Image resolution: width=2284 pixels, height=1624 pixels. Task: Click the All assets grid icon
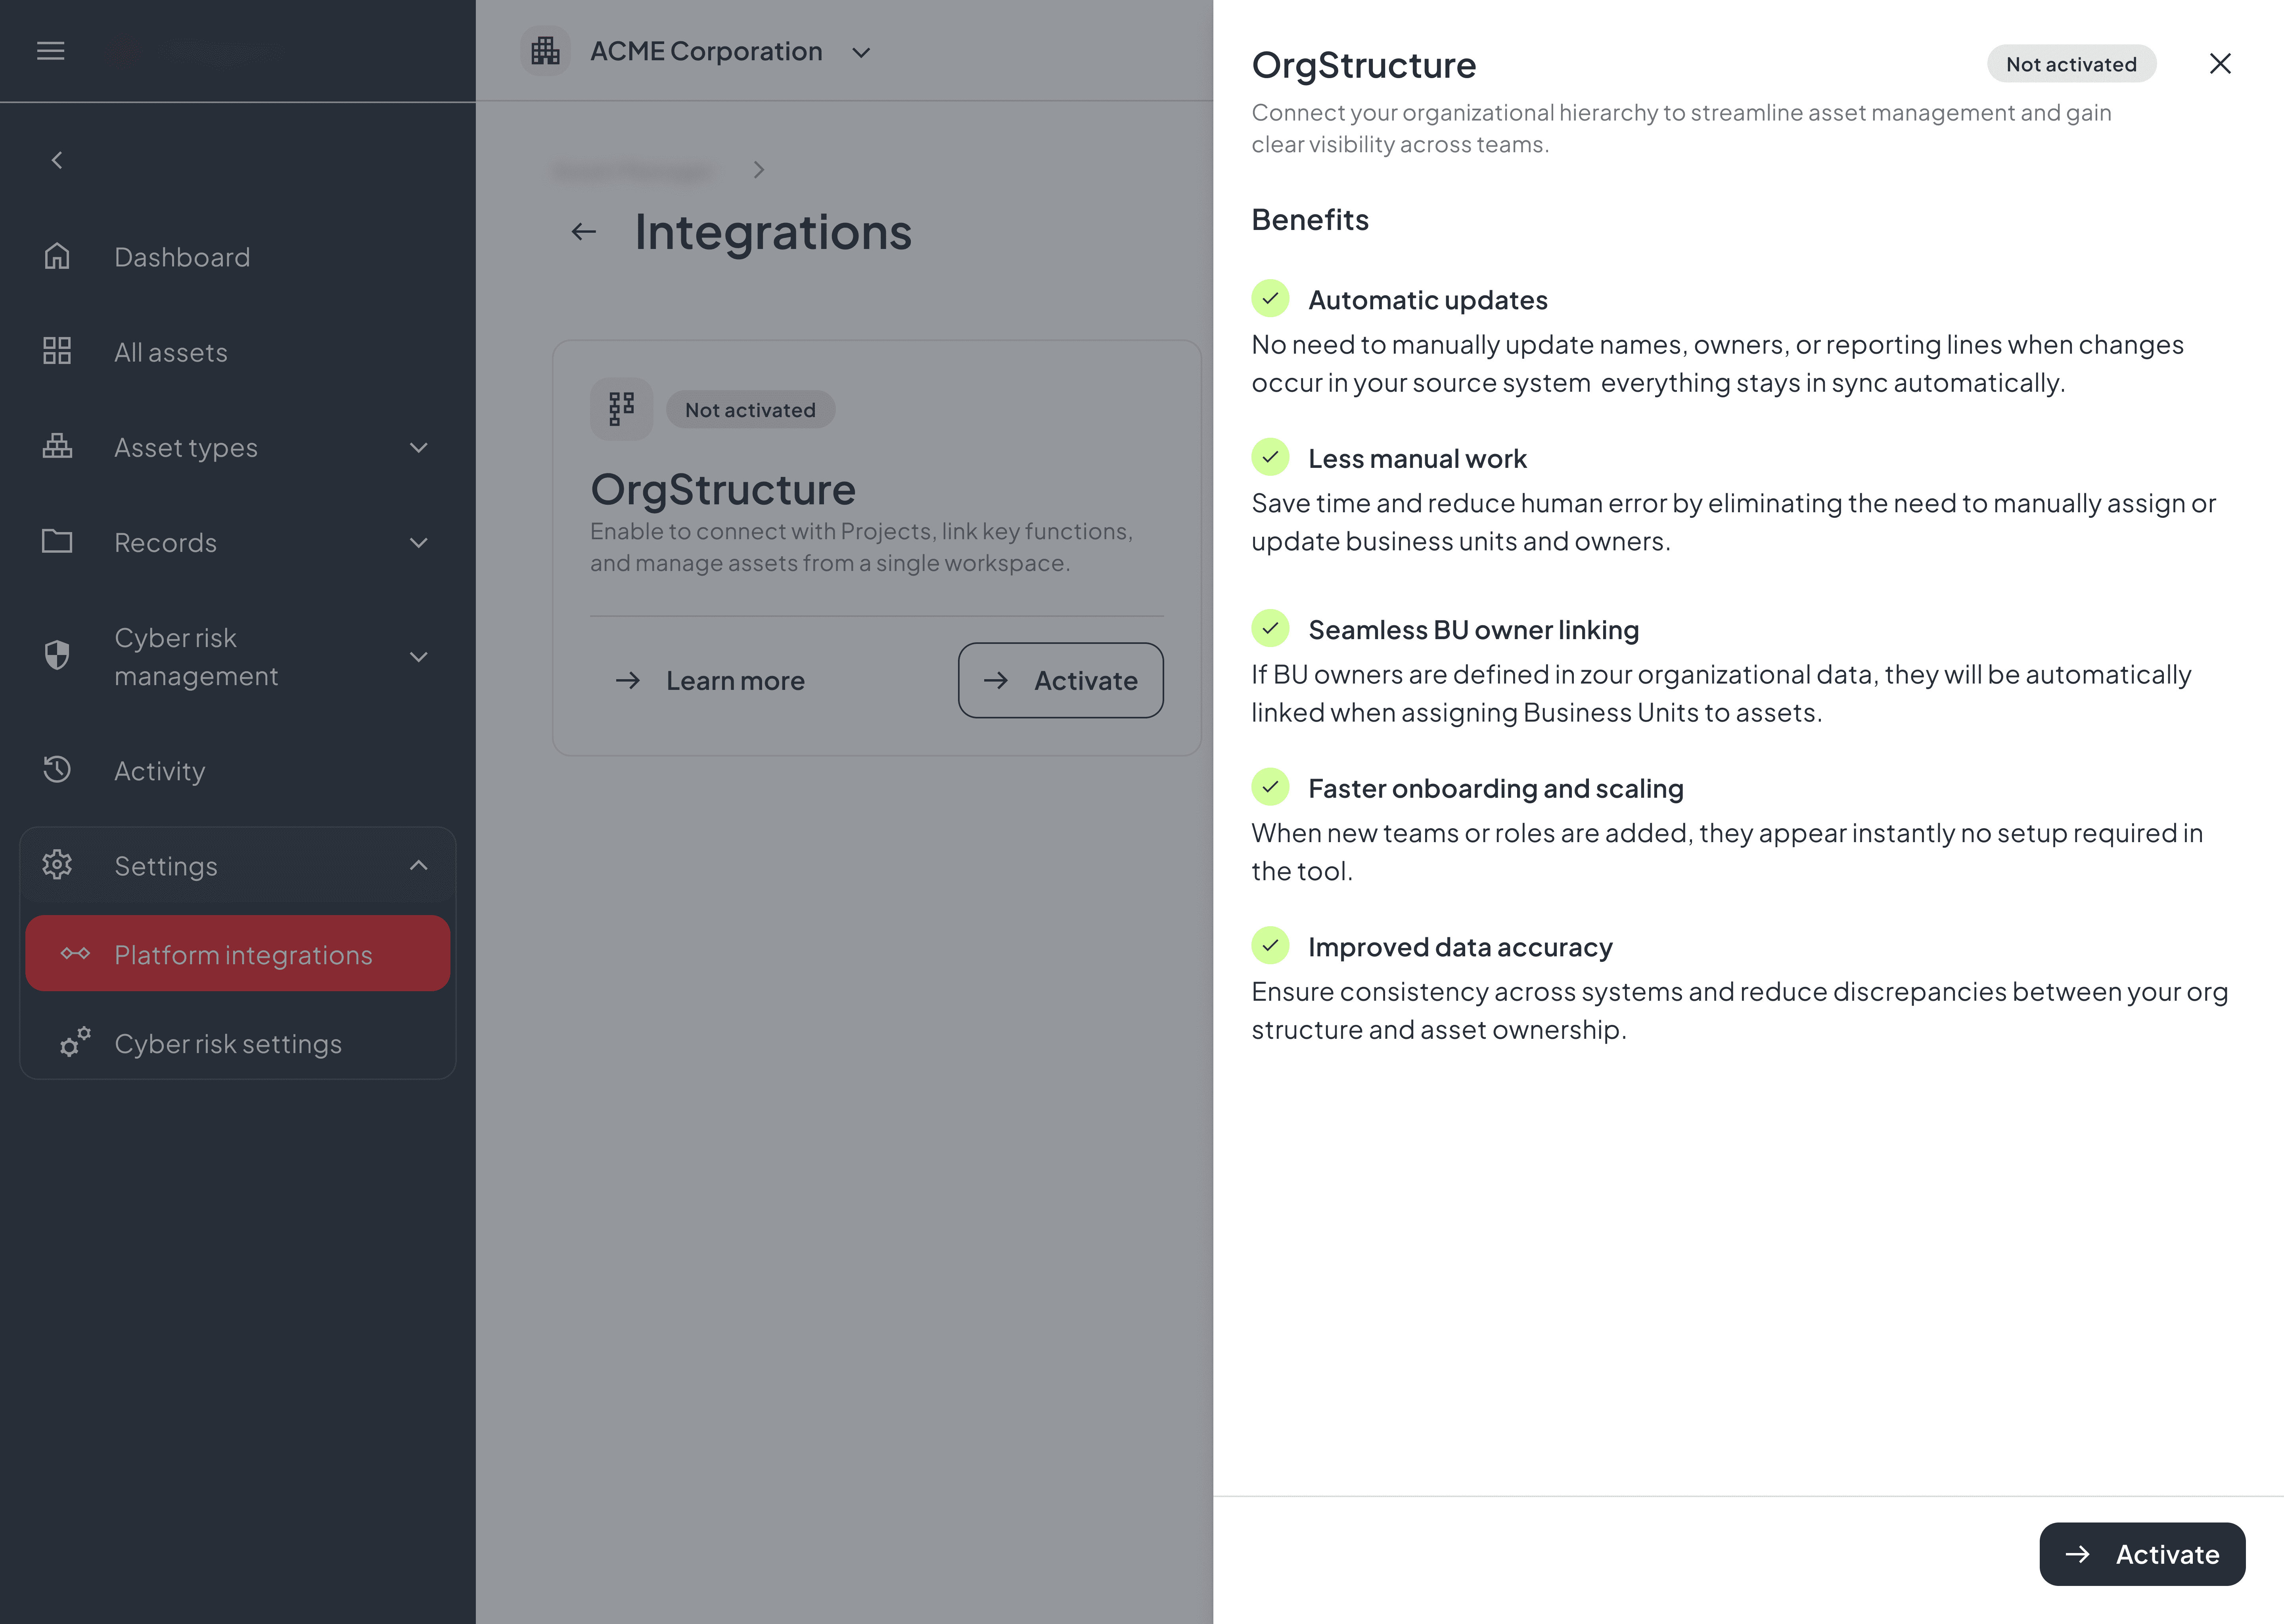point(57,351)
